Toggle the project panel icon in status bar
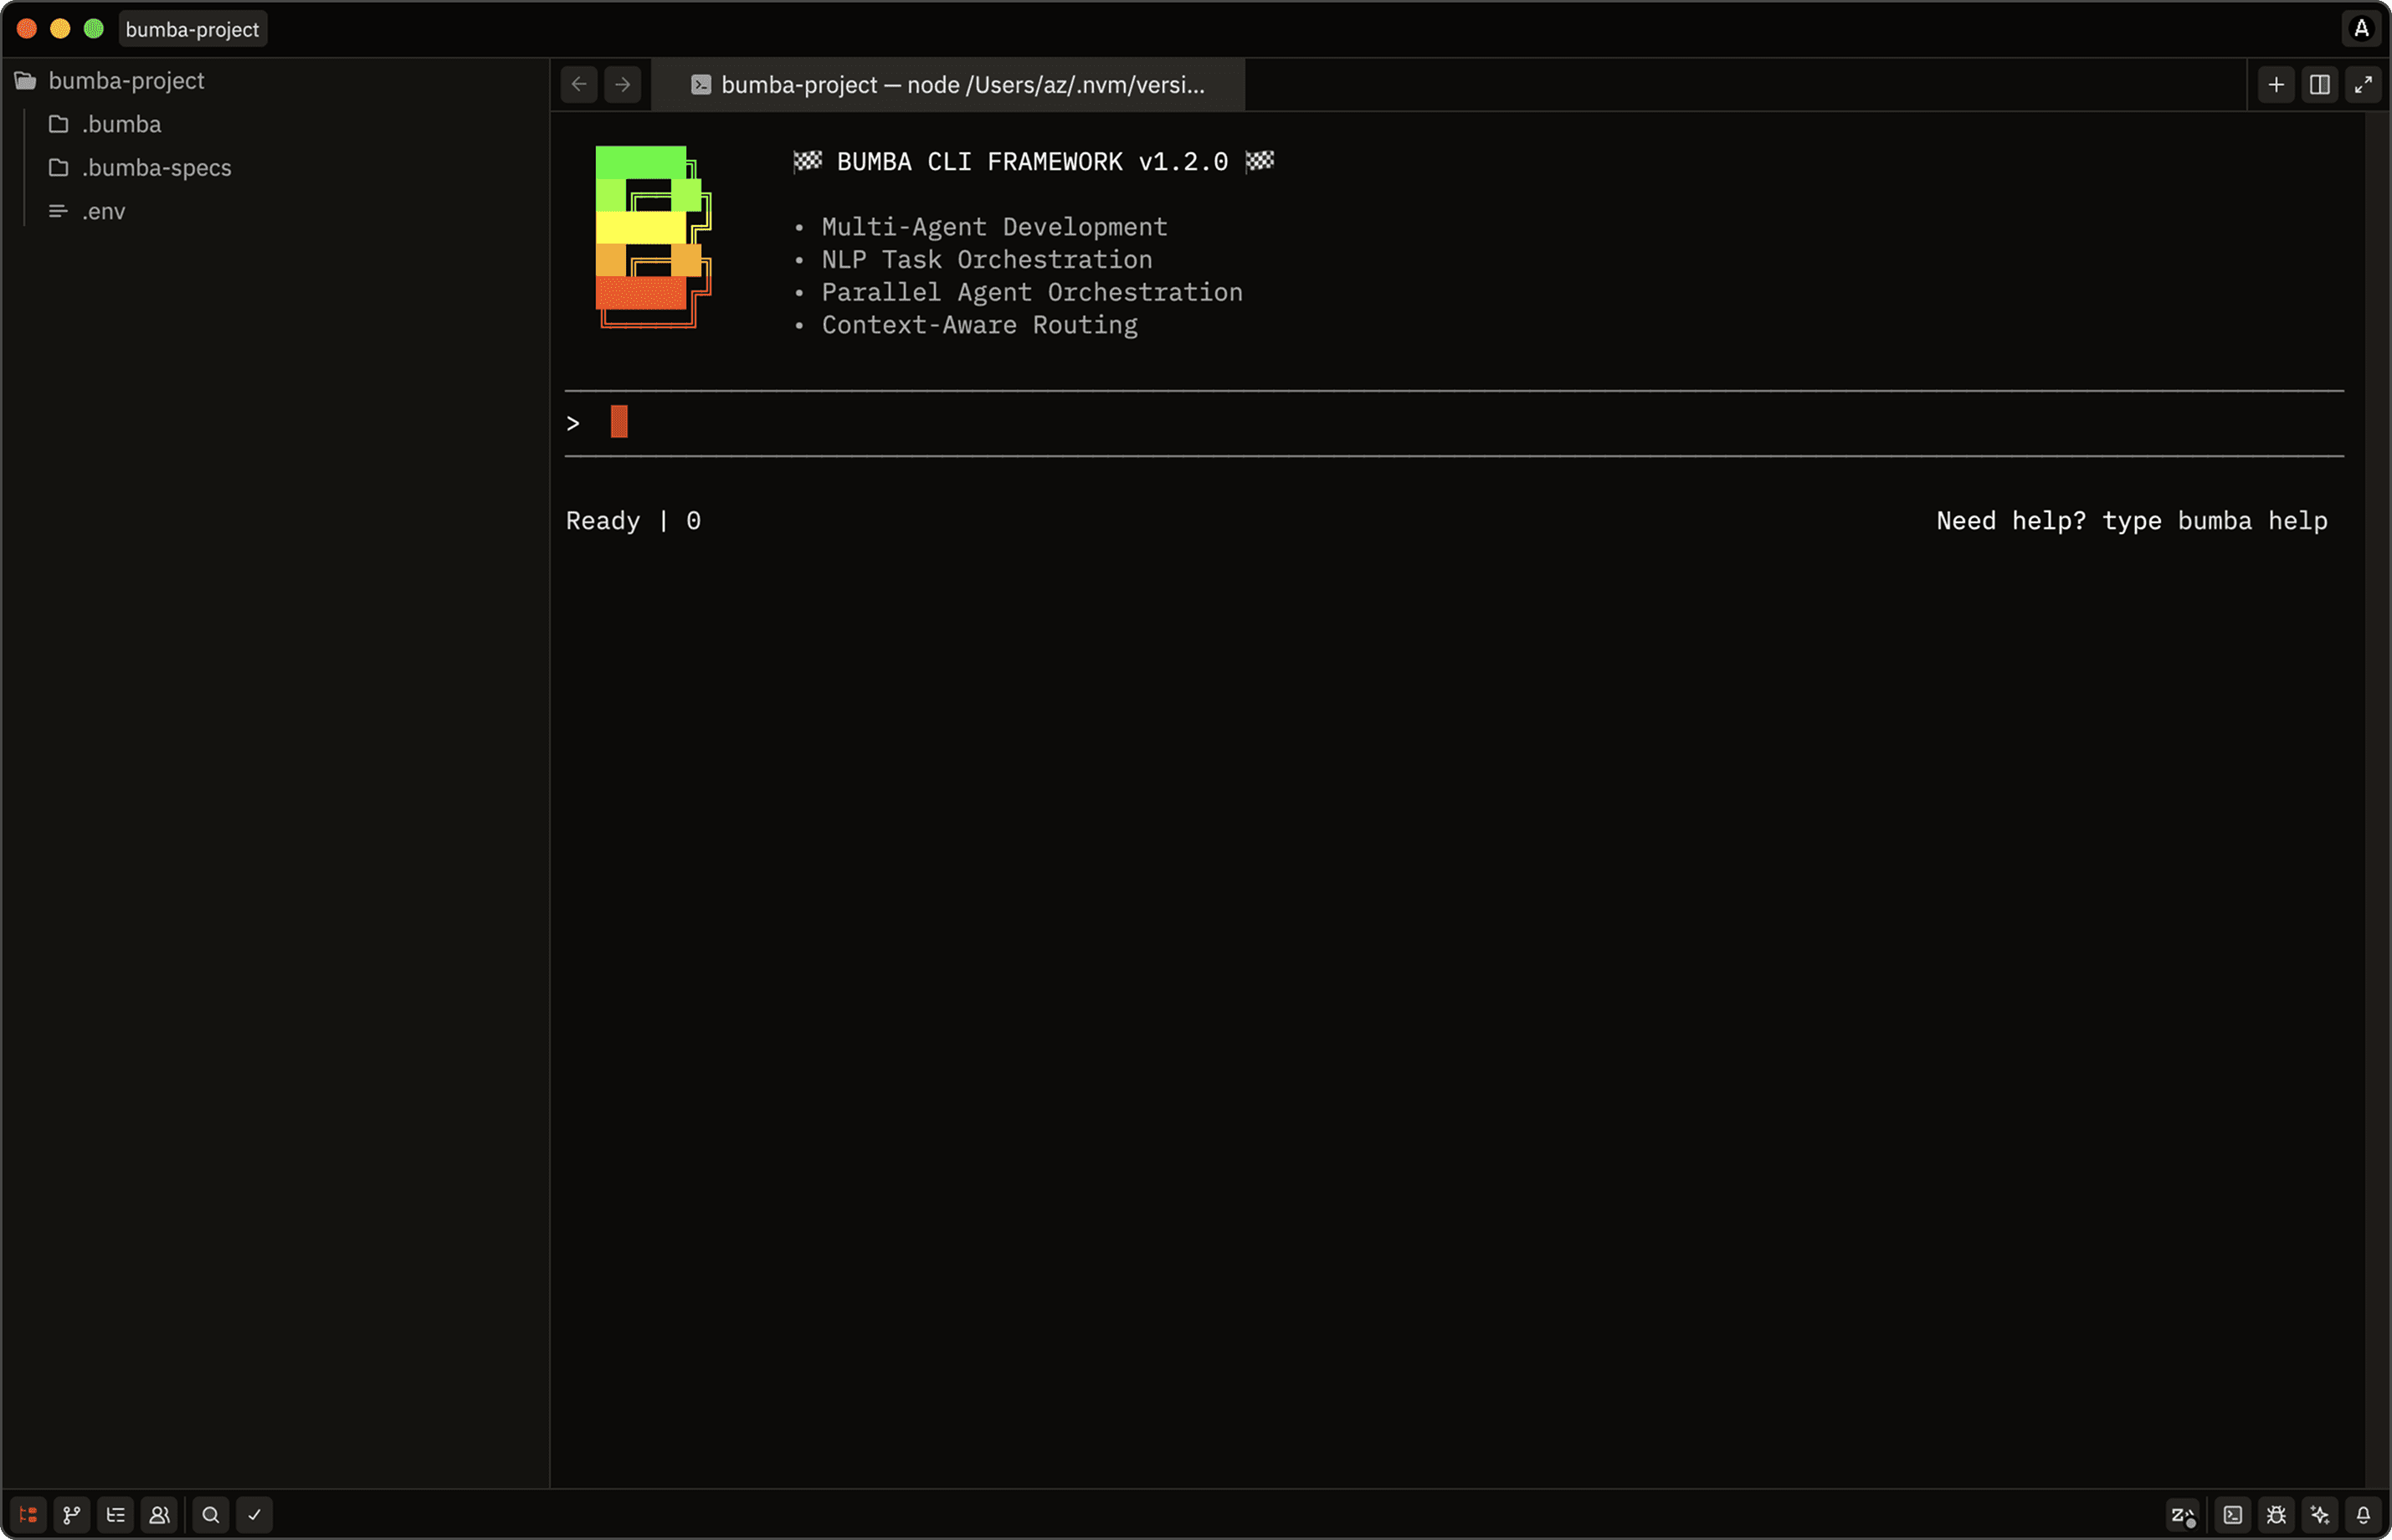The height and width of the screenshot is (1540, 2392). pyautogui.click(x=28, y=1514)
